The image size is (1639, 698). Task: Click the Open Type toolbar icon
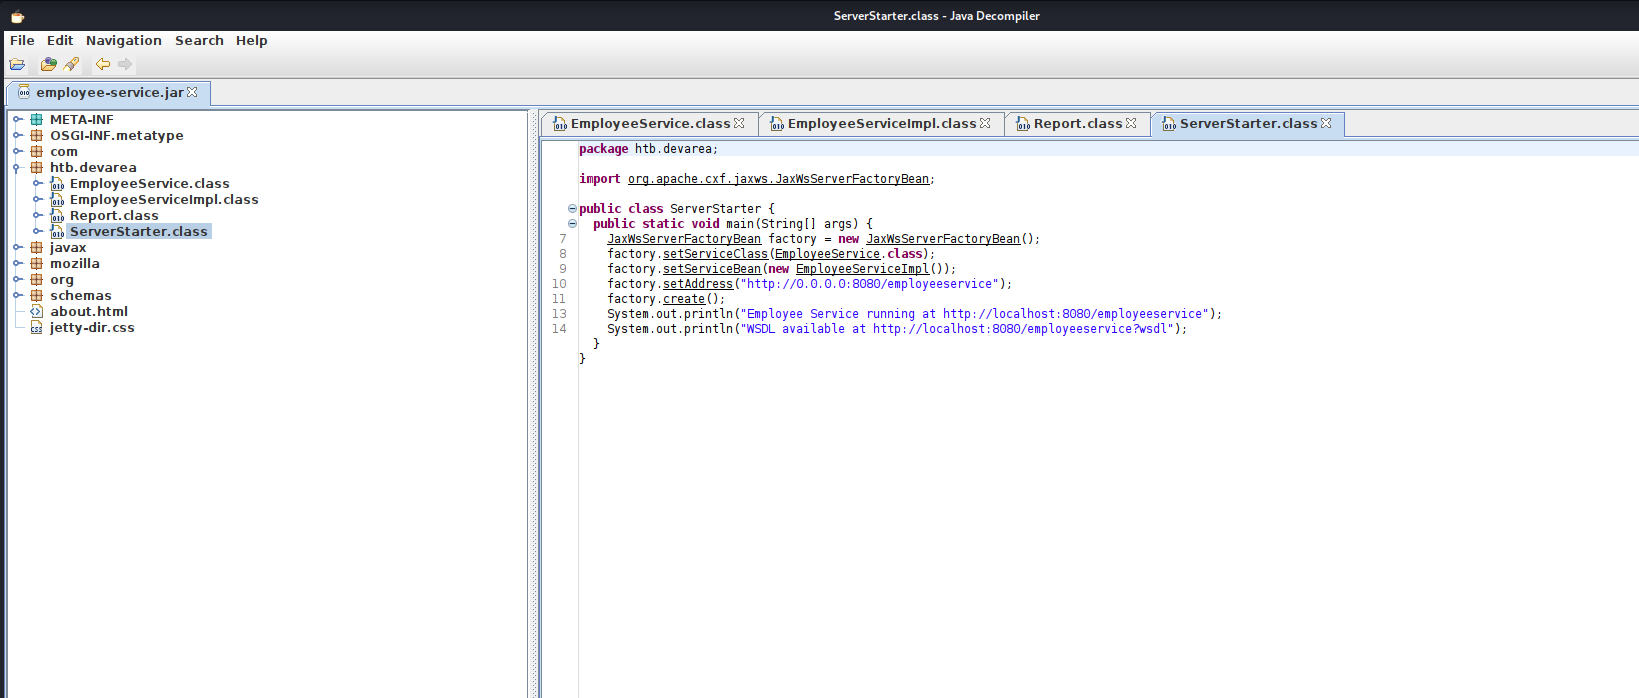click(x=48, y=64)
